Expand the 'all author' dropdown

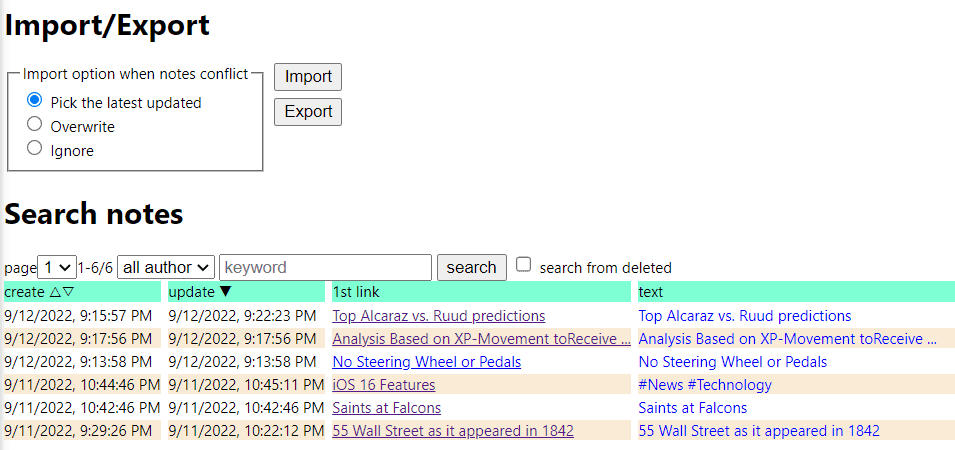pyautogui.click(x=166, y=267)
